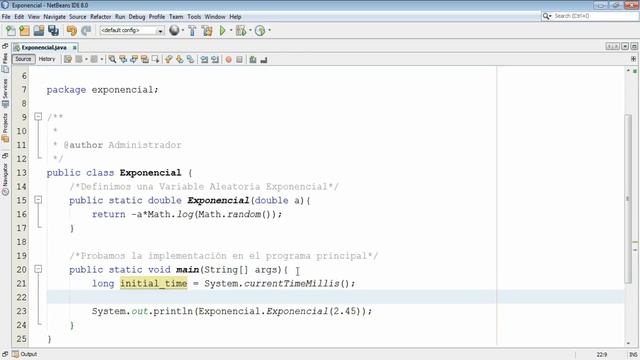Click Previous Bookmark icon
The height and width of the screenshot is (360, 640).
(x=169, y=60)
